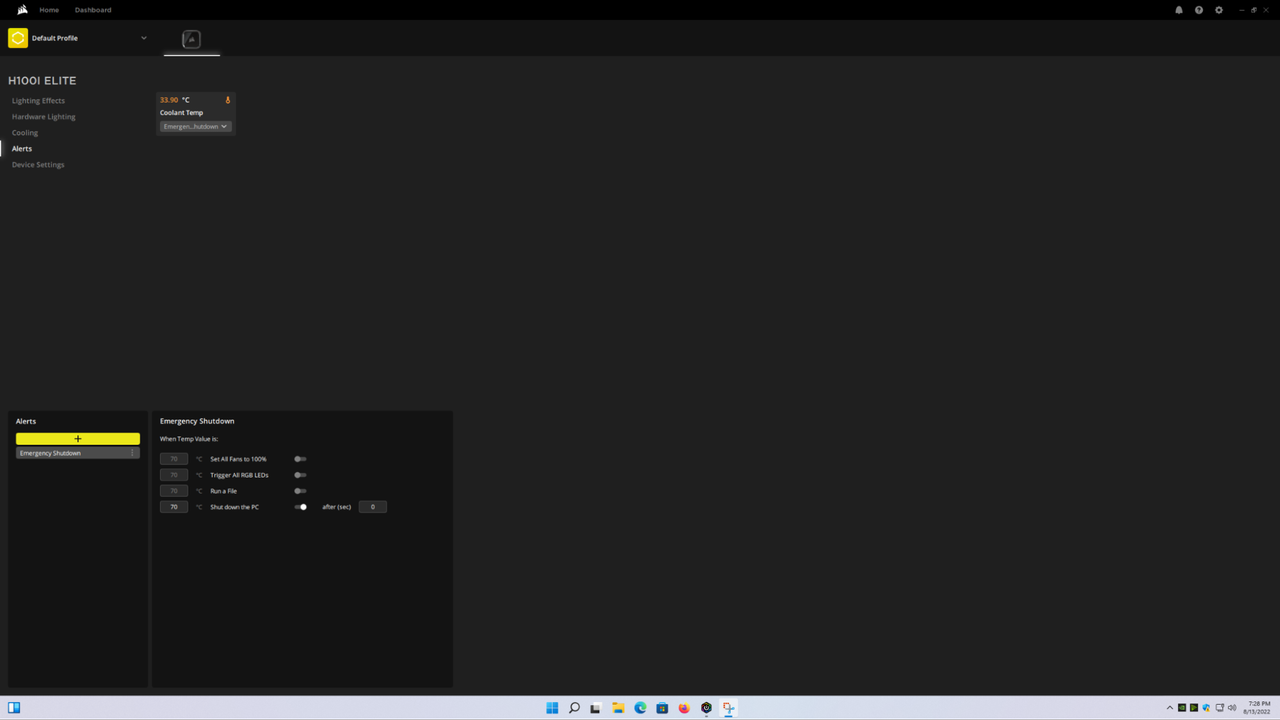
Task: Click the Coolant Temp label
Action: tap(181, 113)
